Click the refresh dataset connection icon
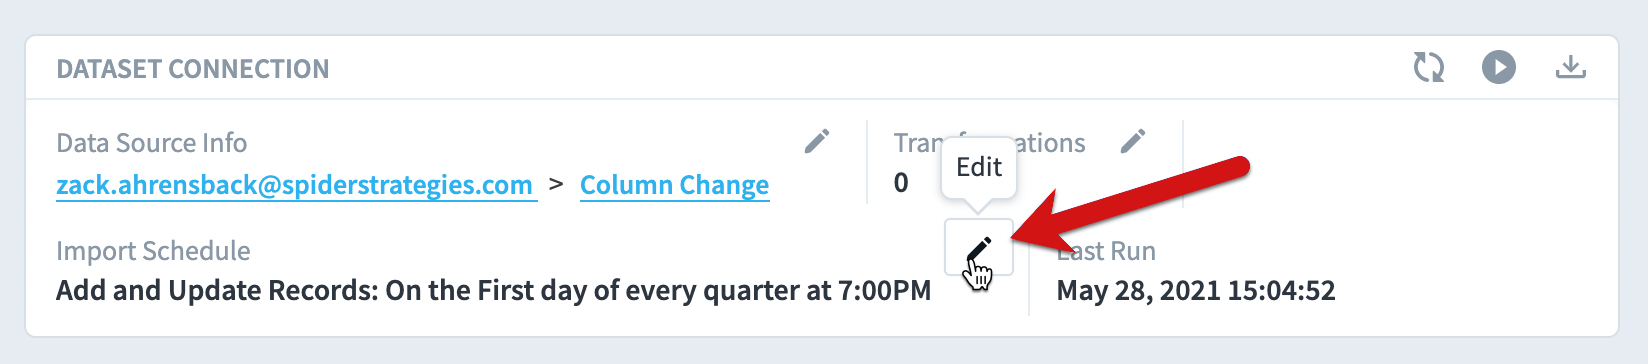 (x=1428, y=68)
